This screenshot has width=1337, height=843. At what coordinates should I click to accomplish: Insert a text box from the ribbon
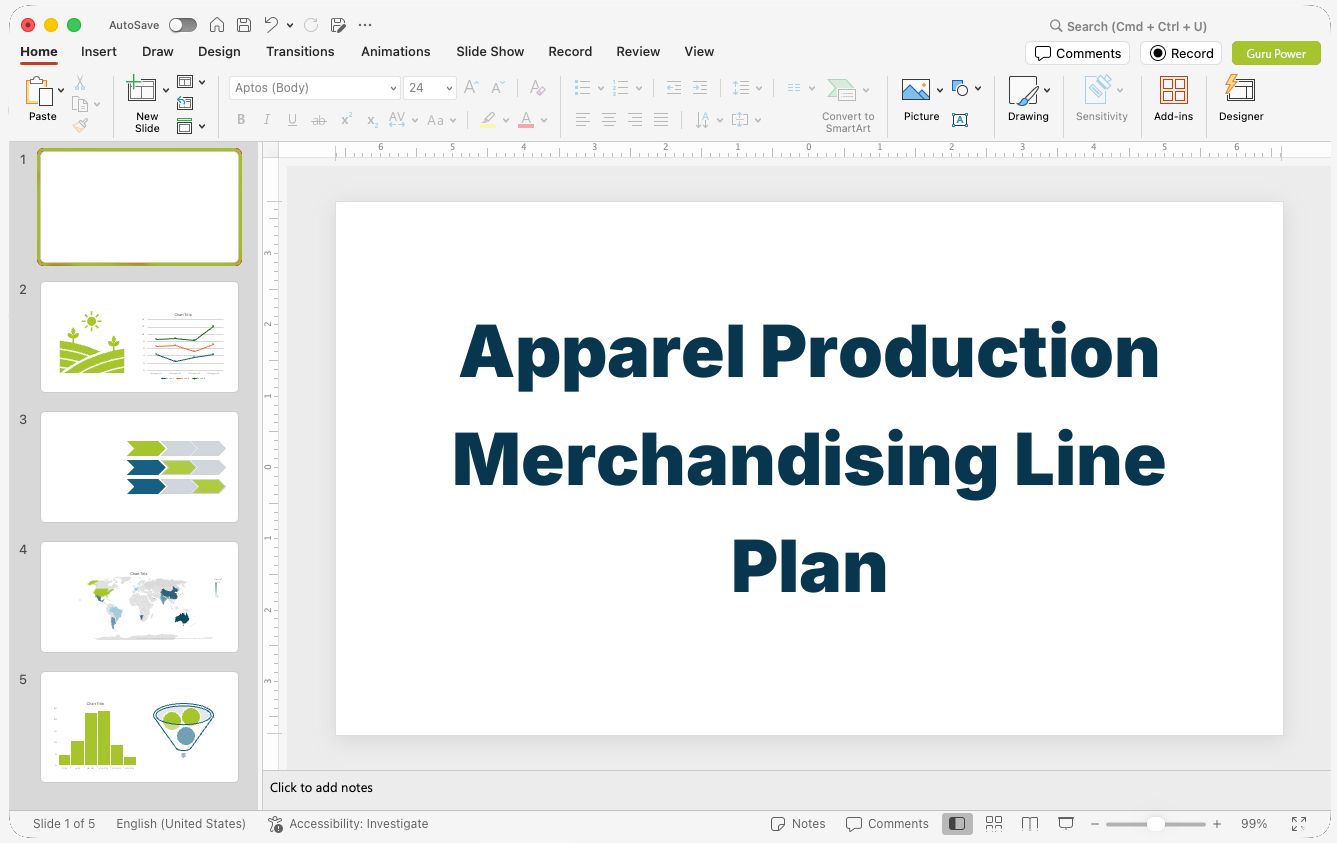(960, 120)
